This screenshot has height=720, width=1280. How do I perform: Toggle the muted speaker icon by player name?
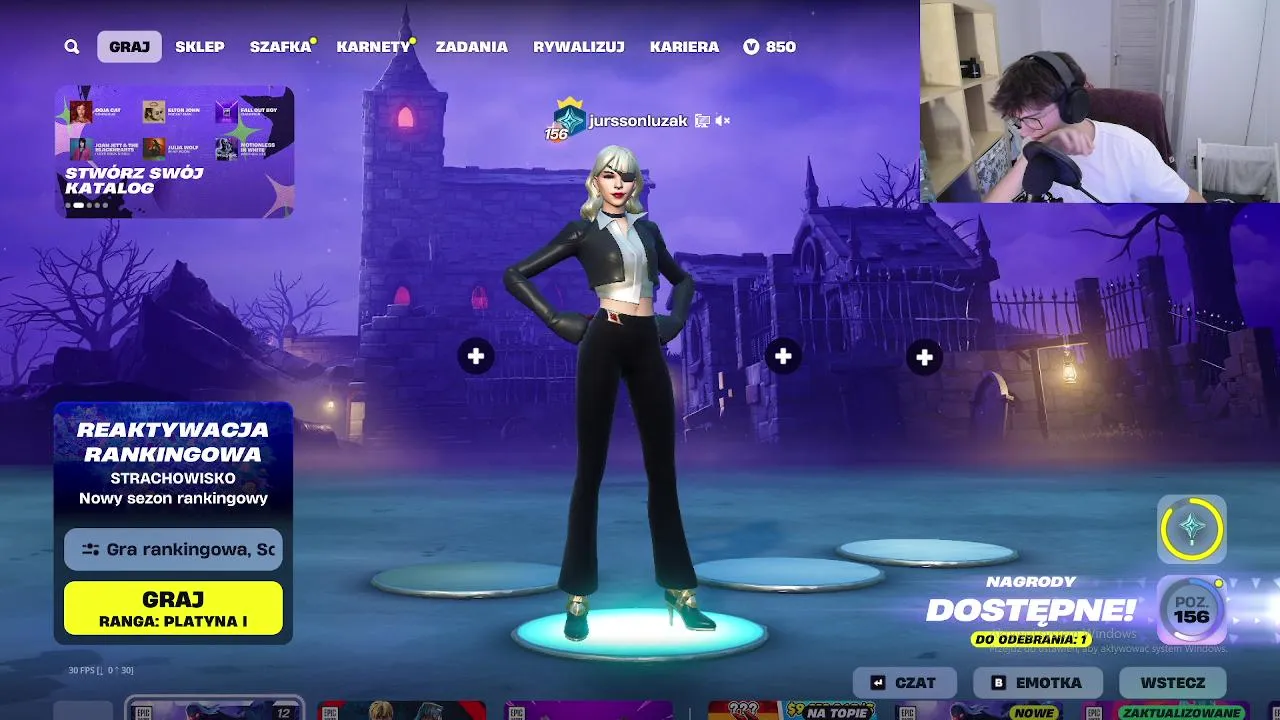[723, 121]
